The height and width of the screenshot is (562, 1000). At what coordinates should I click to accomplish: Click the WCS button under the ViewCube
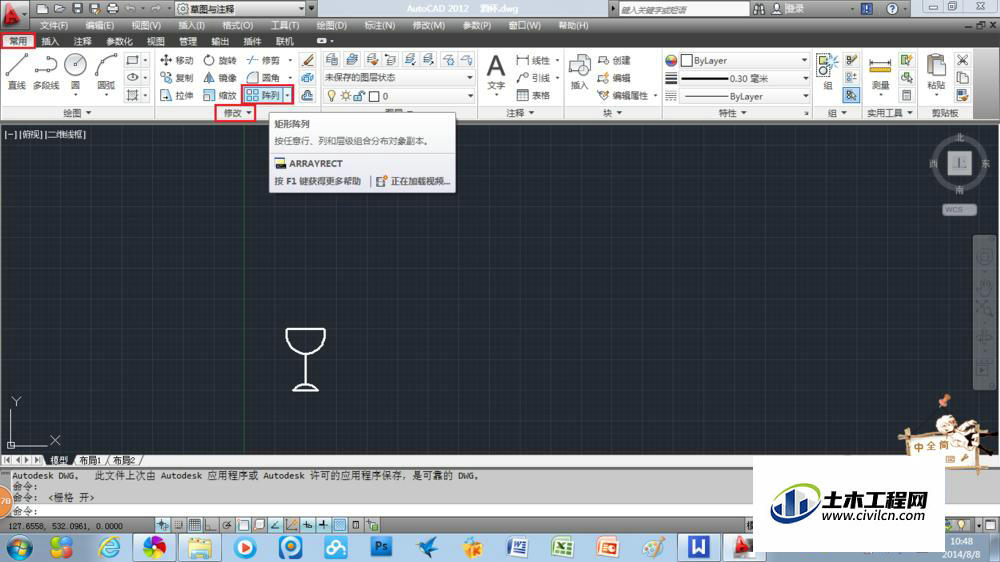coord(959,210)
